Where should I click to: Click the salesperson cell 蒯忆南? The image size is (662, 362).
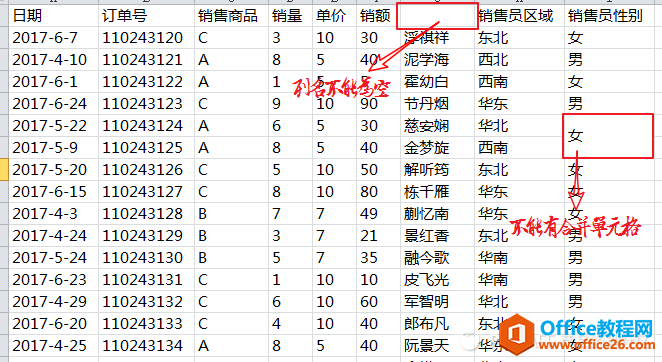click(x=437, y=214)
